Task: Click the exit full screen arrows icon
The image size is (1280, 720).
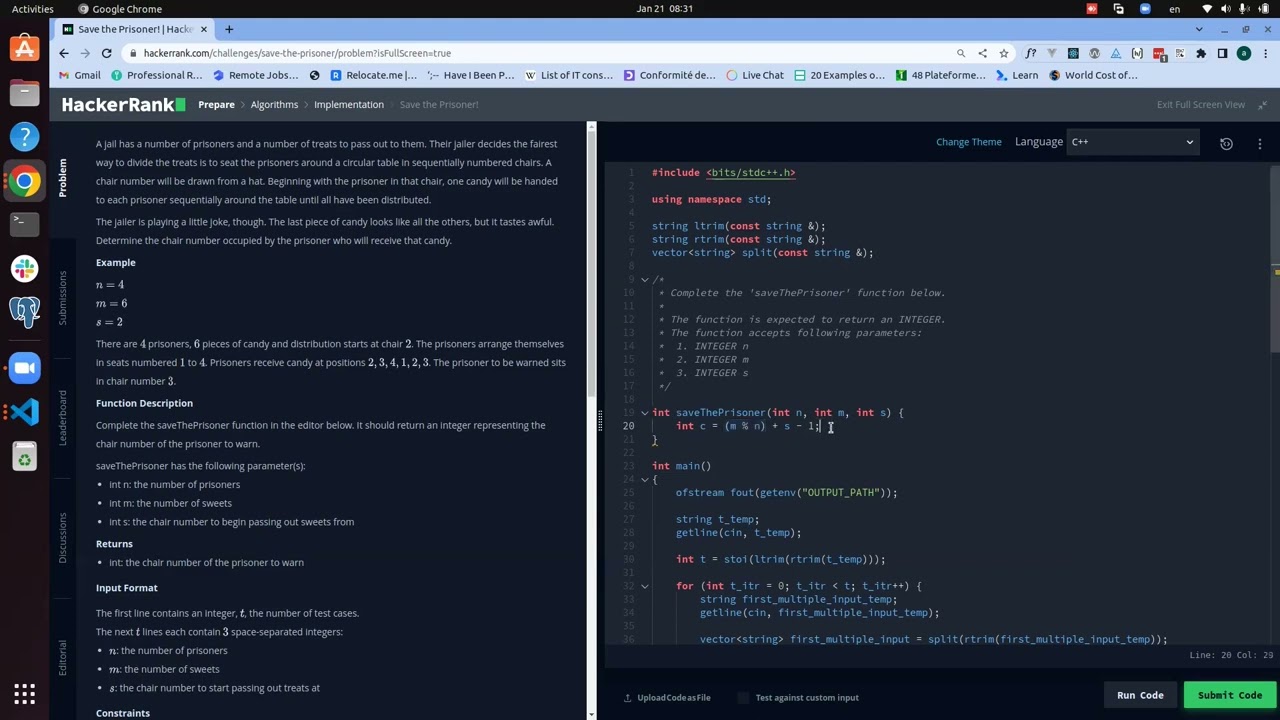Action: coord(1262,104)
